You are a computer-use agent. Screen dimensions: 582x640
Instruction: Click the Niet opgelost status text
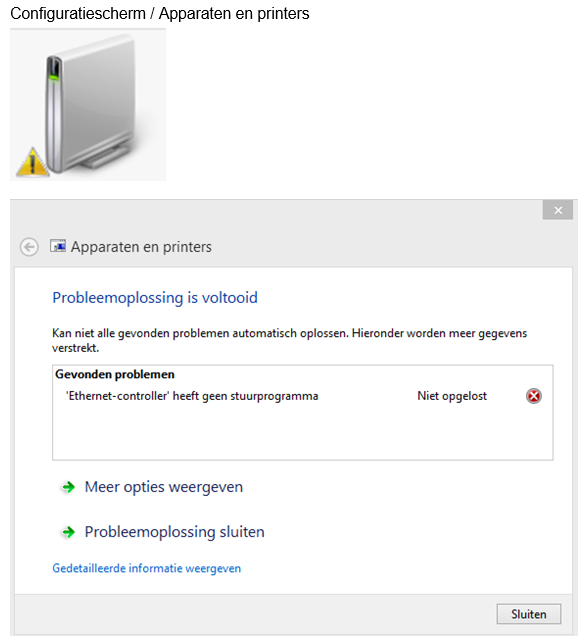click(452, 396)
